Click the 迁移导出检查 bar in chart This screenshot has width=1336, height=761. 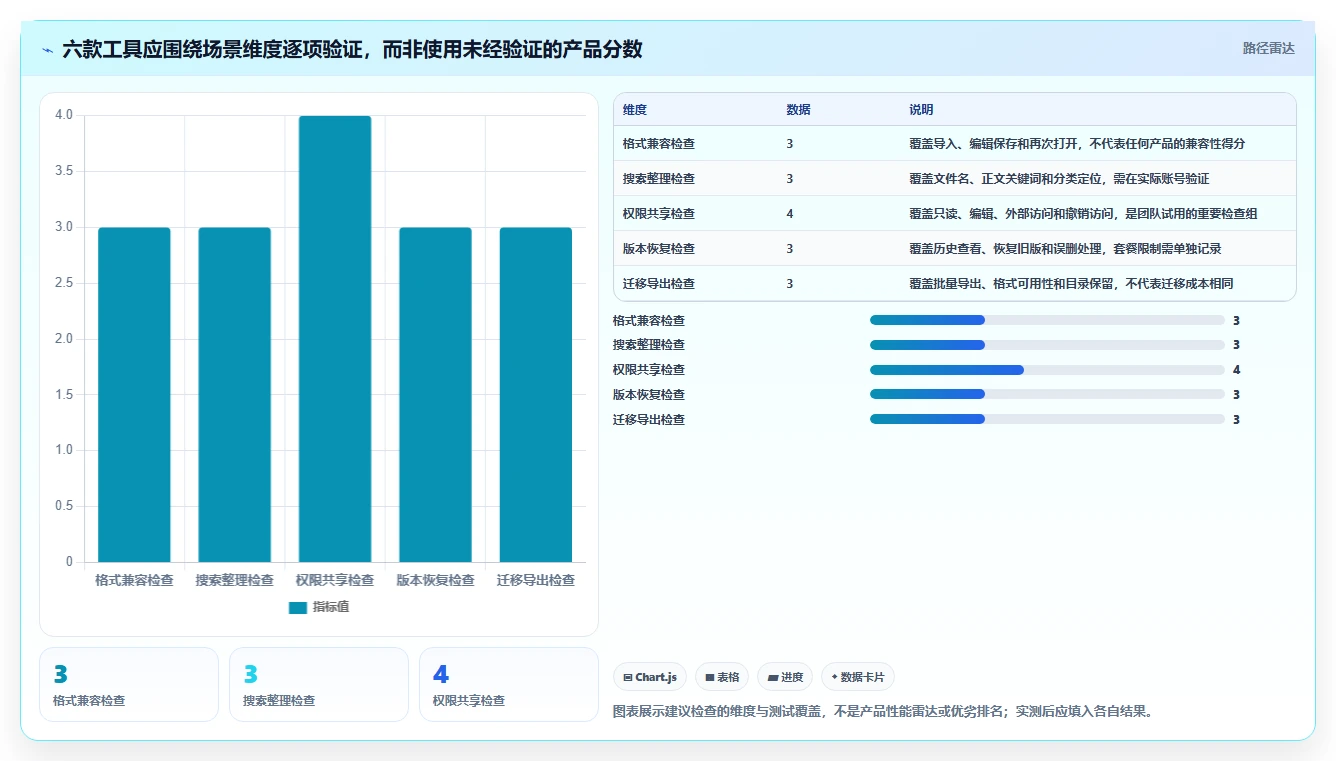[536, 394]
